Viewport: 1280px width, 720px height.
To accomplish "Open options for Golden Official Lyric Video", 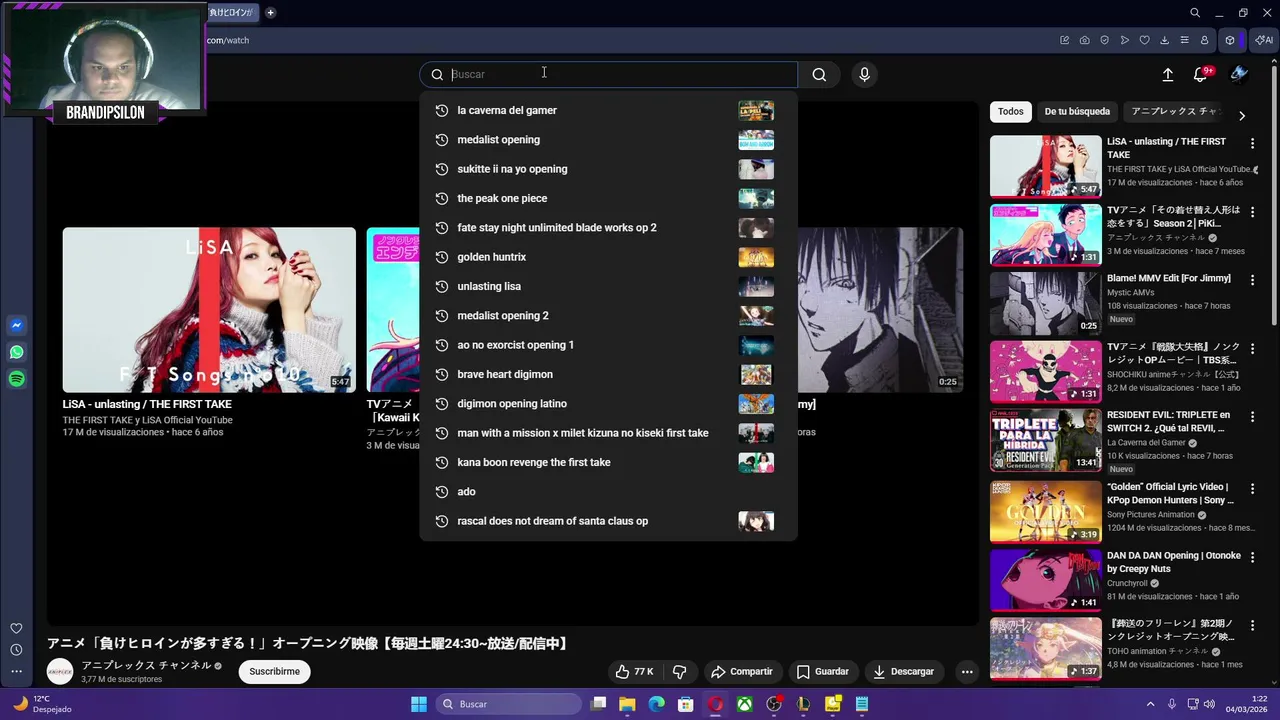I will click(x=1252, y=488).
